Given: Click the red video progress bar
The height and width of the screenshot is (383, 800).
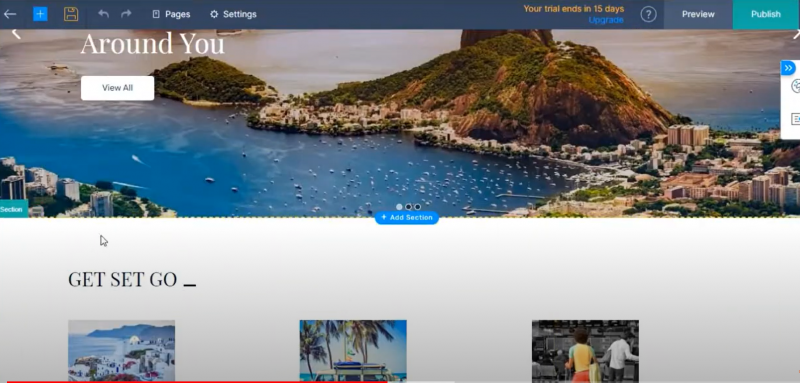Looking at the screenshot, I should click(196, 381).
